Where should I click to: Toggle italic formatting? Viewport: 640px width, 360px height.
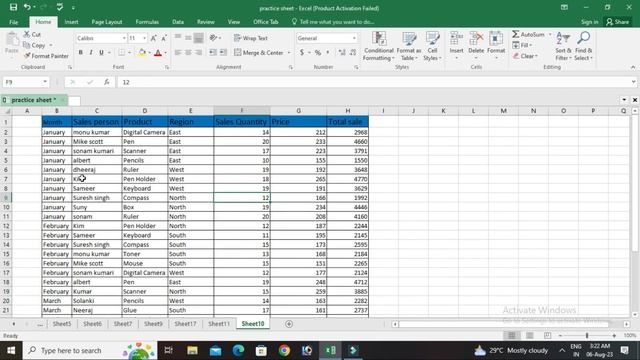tap(91, 53)
